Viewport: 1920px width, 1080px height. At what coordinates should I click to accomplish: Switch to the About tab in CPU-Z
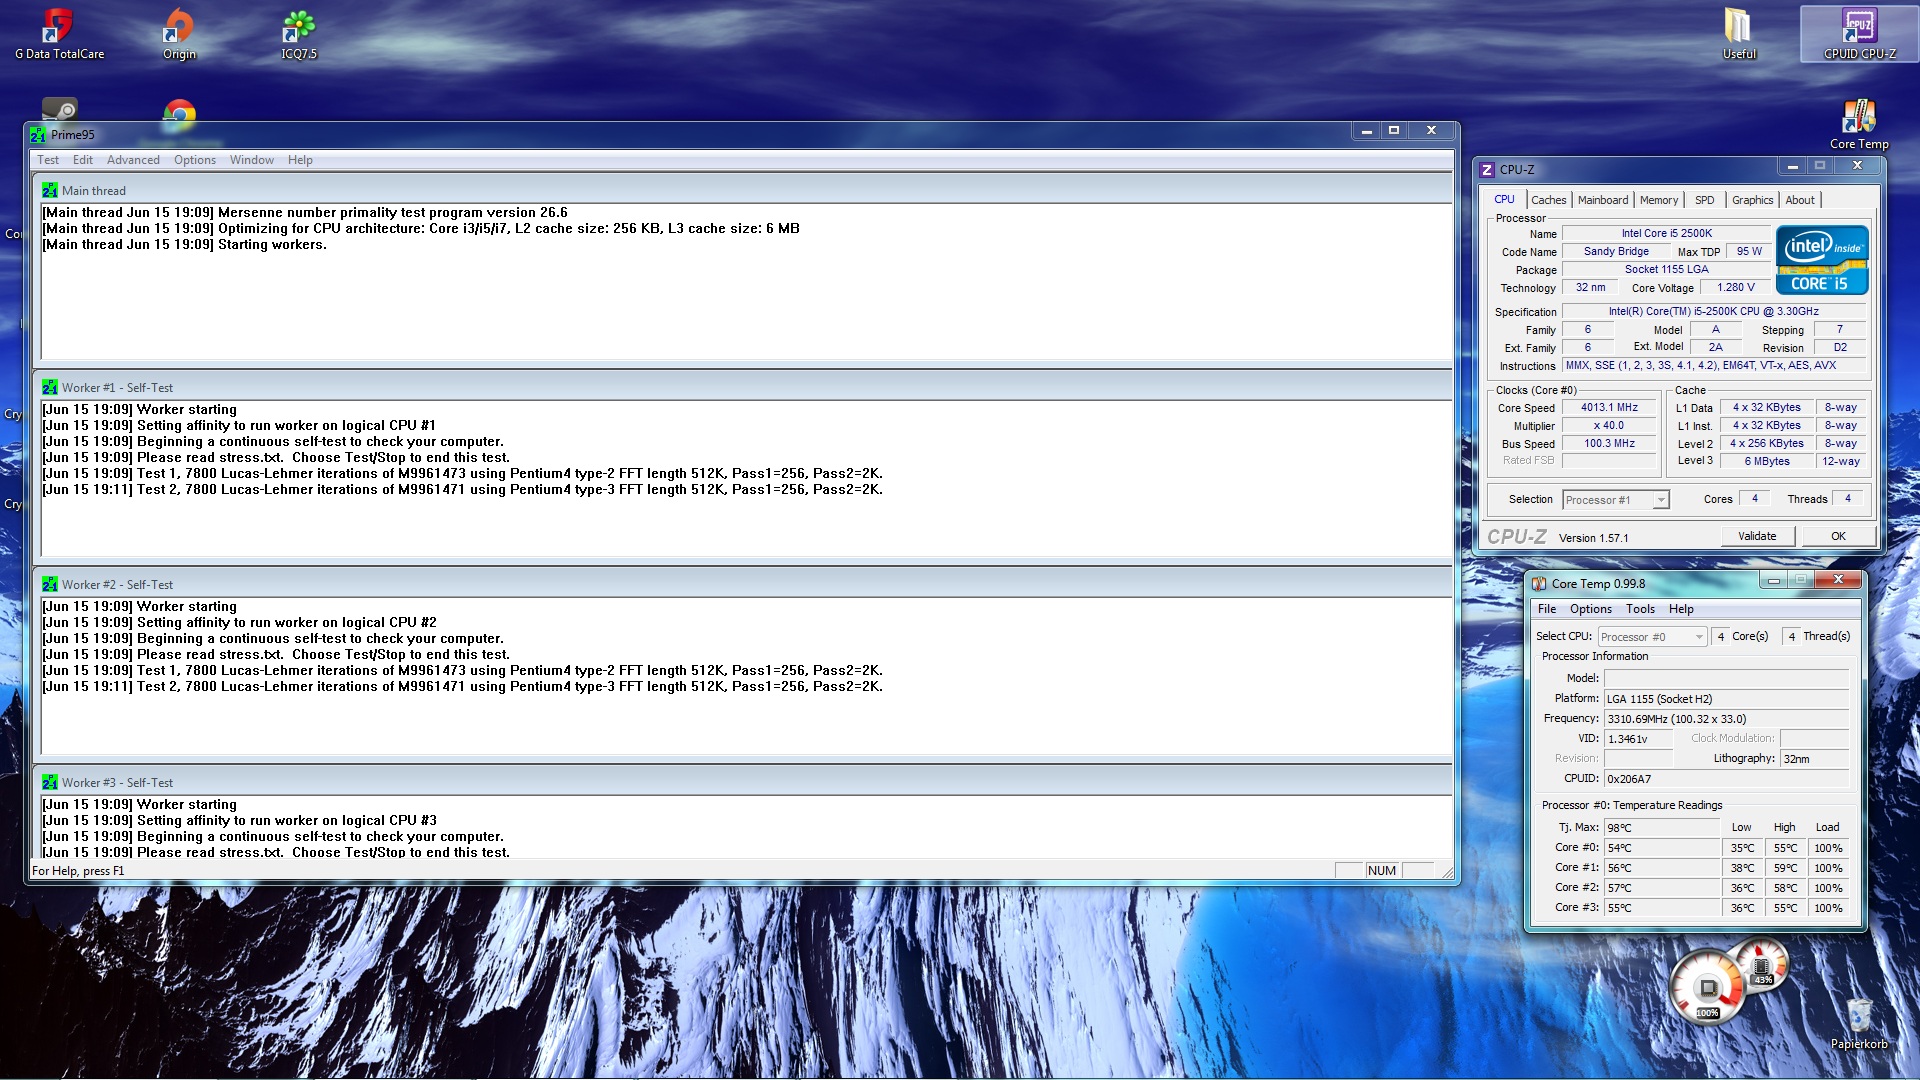(1800, 200)
